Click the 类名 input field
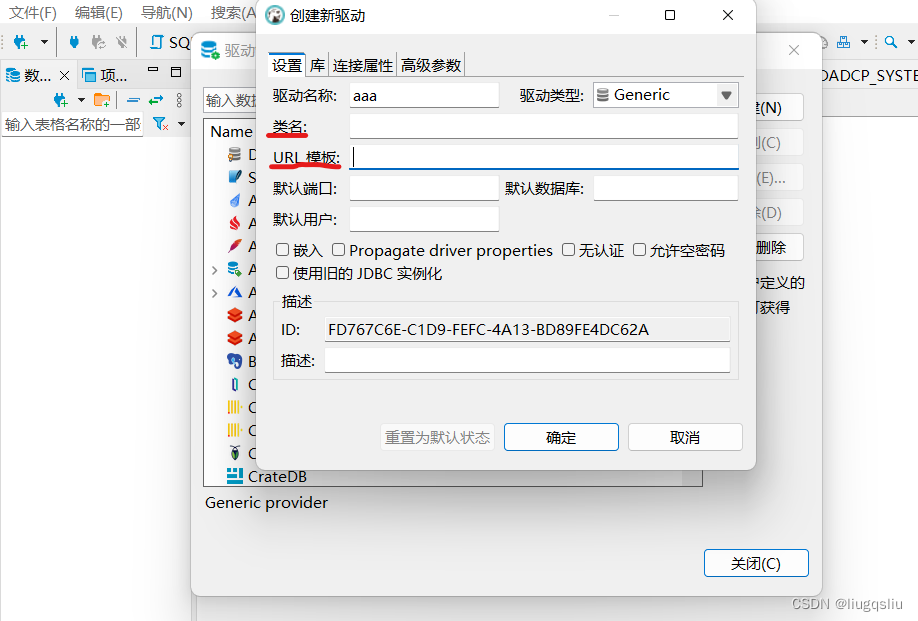The width and height of the screenshot is (918, 621). (544, 126)
